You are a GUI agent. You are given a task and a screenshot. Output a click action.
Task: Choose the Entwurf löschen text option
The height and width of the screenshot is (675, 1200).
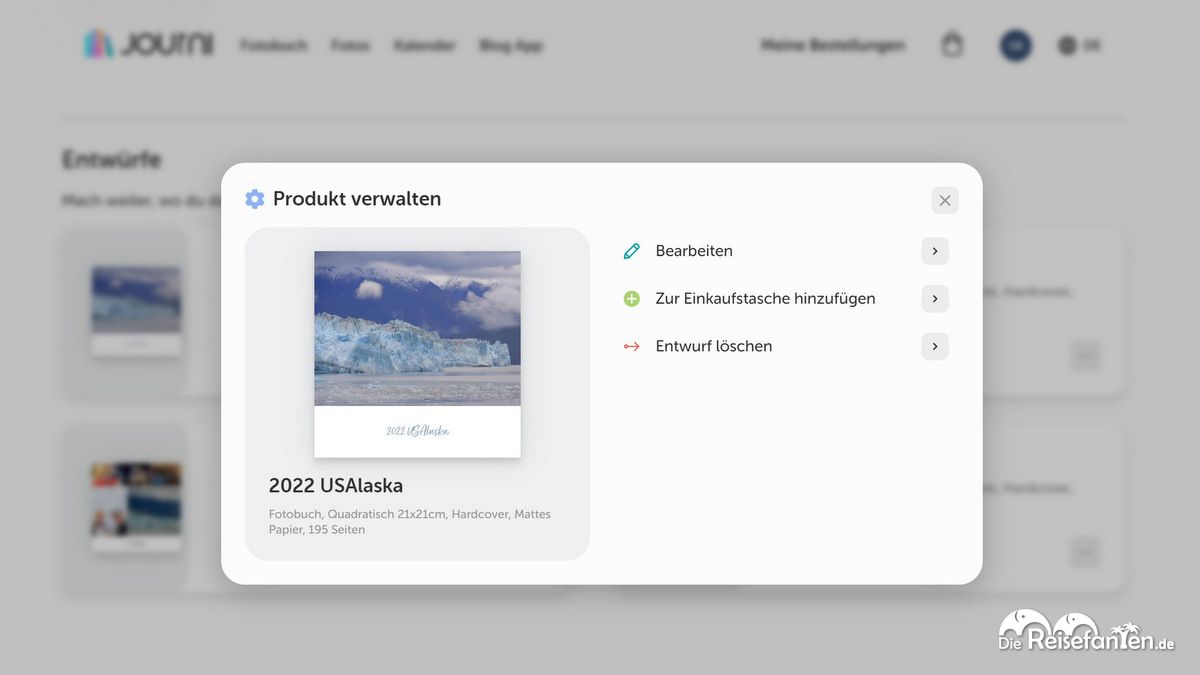(713, 347)
